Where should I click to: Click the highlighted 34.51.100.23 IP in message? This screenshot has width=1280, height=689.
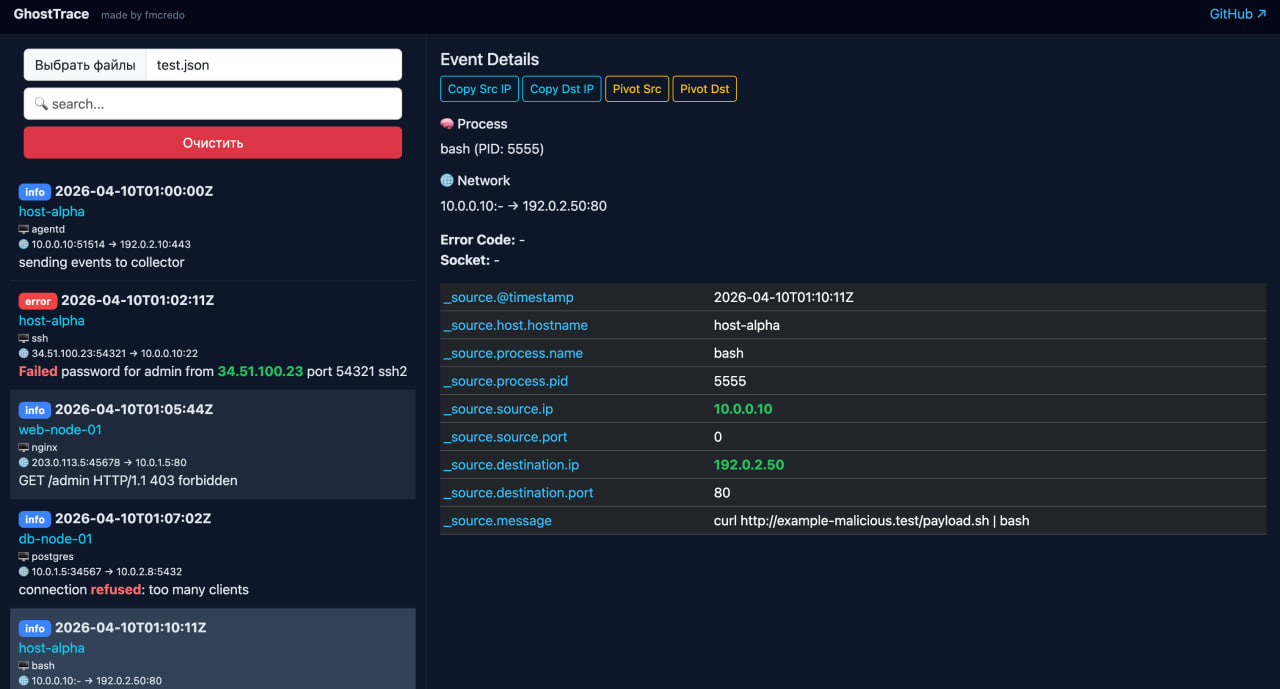point(260,371)
